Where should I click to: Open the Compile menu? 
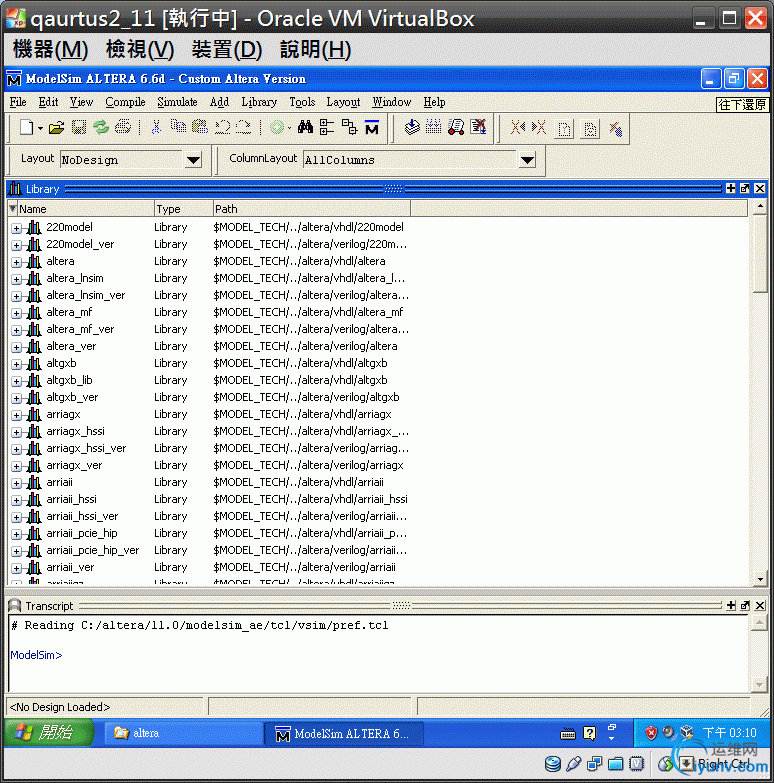[x=125, y=102]
